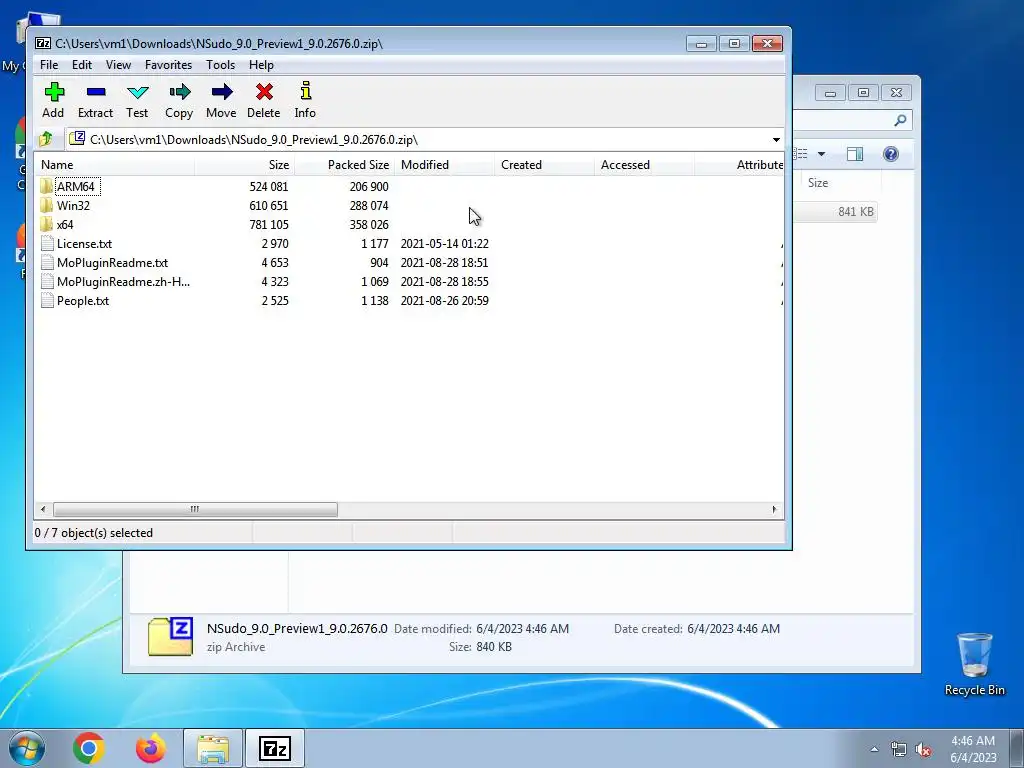The image size is (1024, 768).
Task: Click the muted volume tray icon
Action: 923,750
